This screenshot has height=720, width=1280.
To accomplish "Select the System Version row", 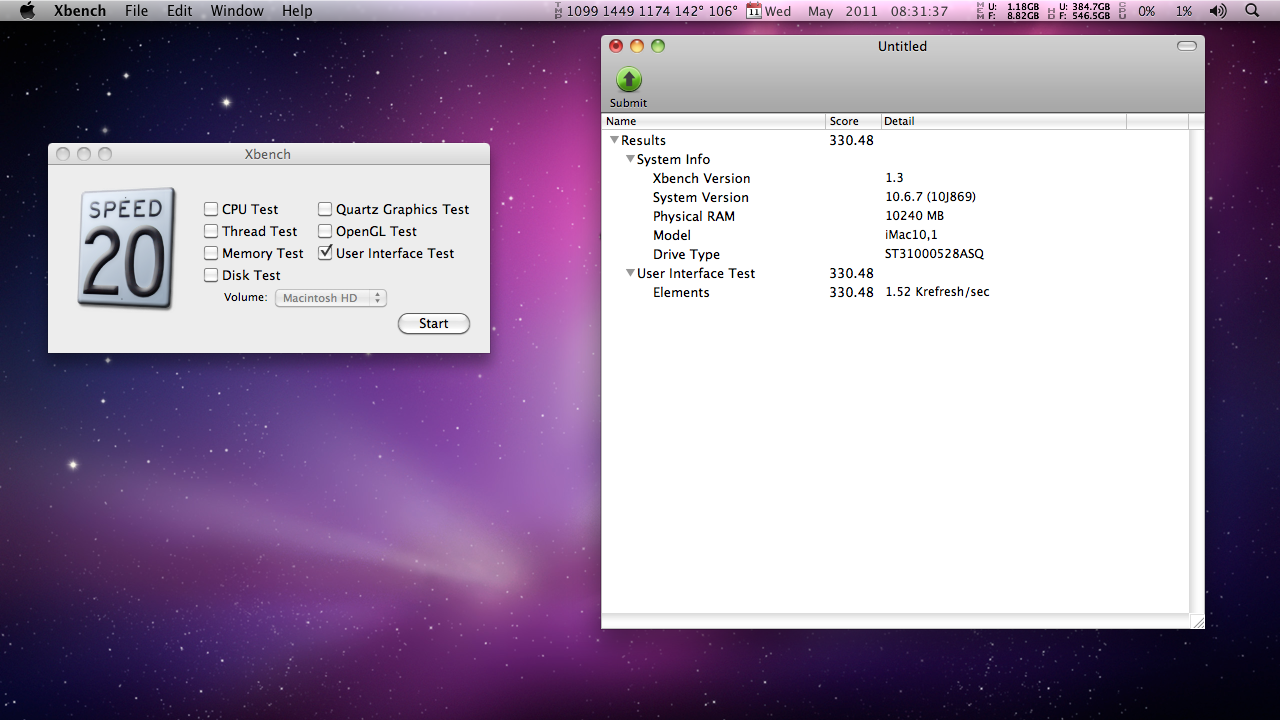I will point(895,197).
